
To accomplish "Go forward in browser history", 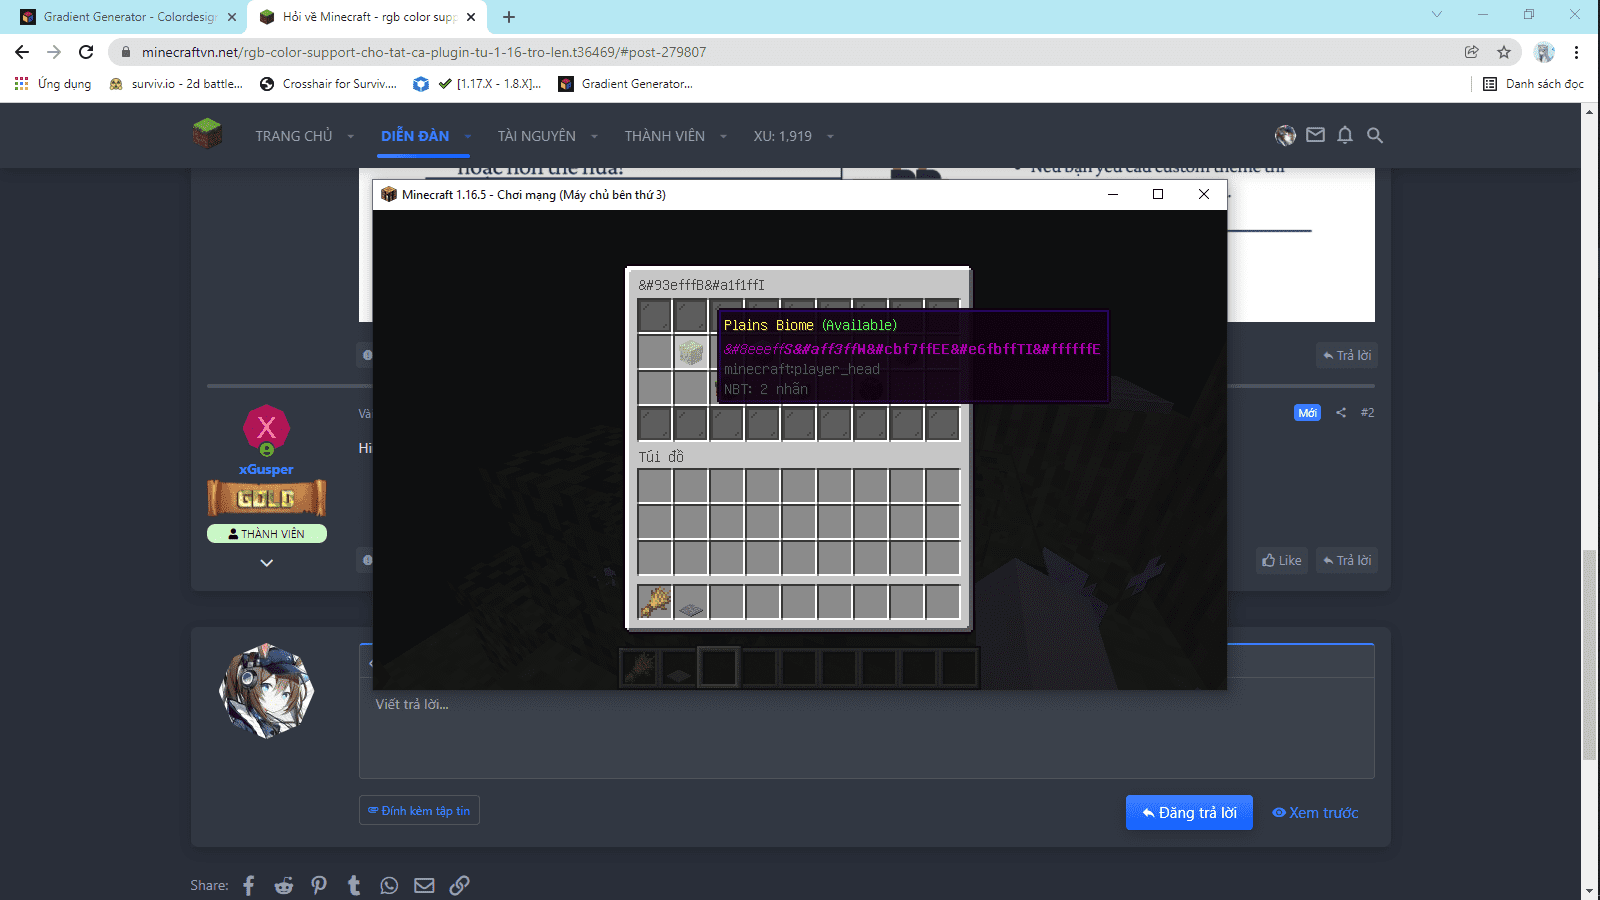I will pyautogui.click(x=54, y=52).
